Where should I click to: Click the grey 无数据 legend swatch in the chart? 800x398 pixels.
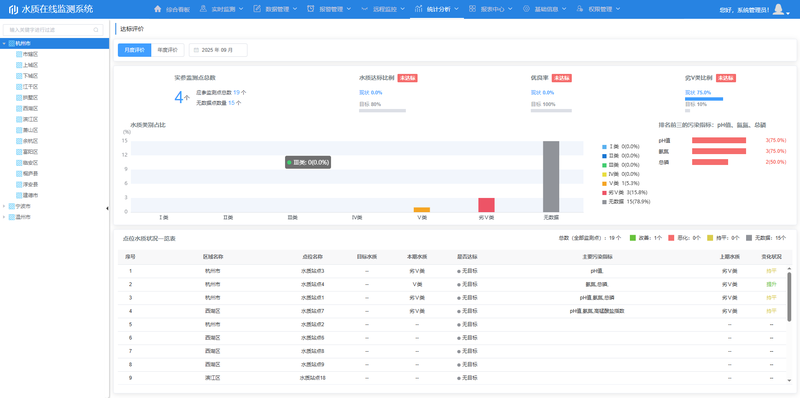pos(605,202)
